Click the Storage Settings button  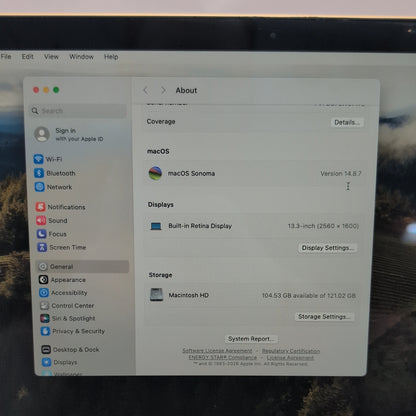(324, 316)
